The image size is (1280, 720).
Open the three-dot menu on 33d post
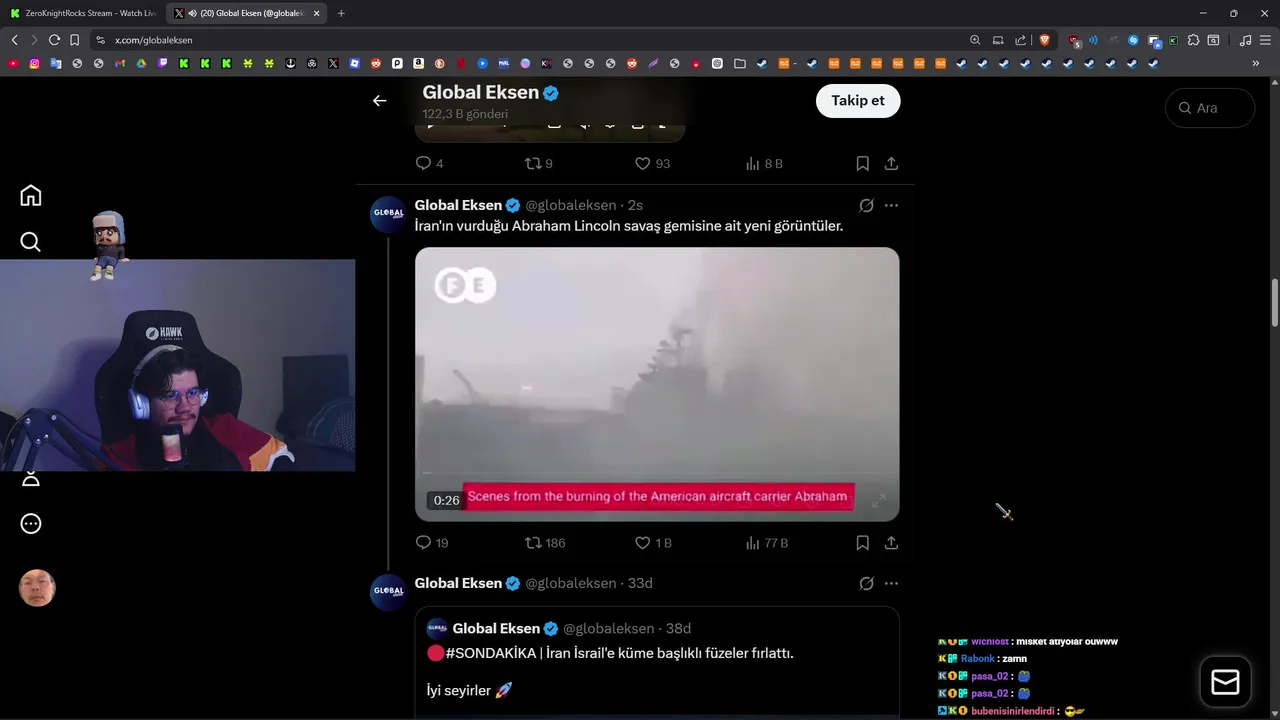891,583
